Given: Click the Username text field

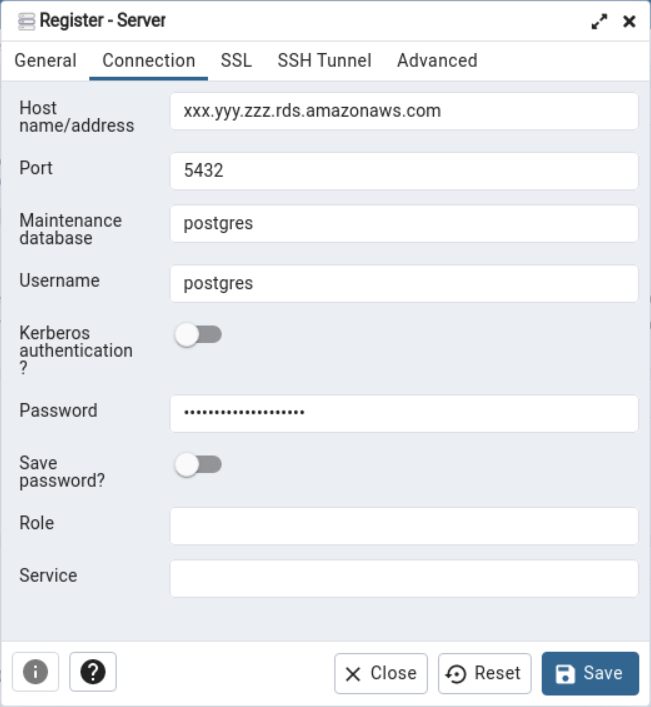Looking at the screenshot, I should coord(404,284).
